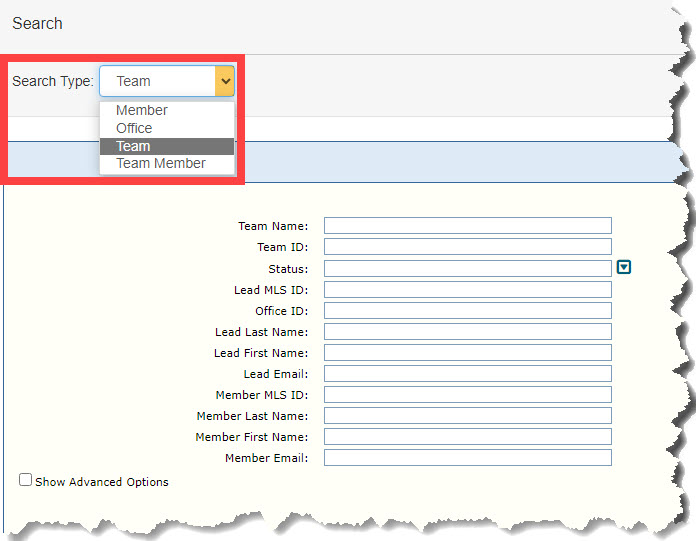The image size is (696, 541).
Task: Open the Search Type dropdown arrow
Action: point(225,81)
